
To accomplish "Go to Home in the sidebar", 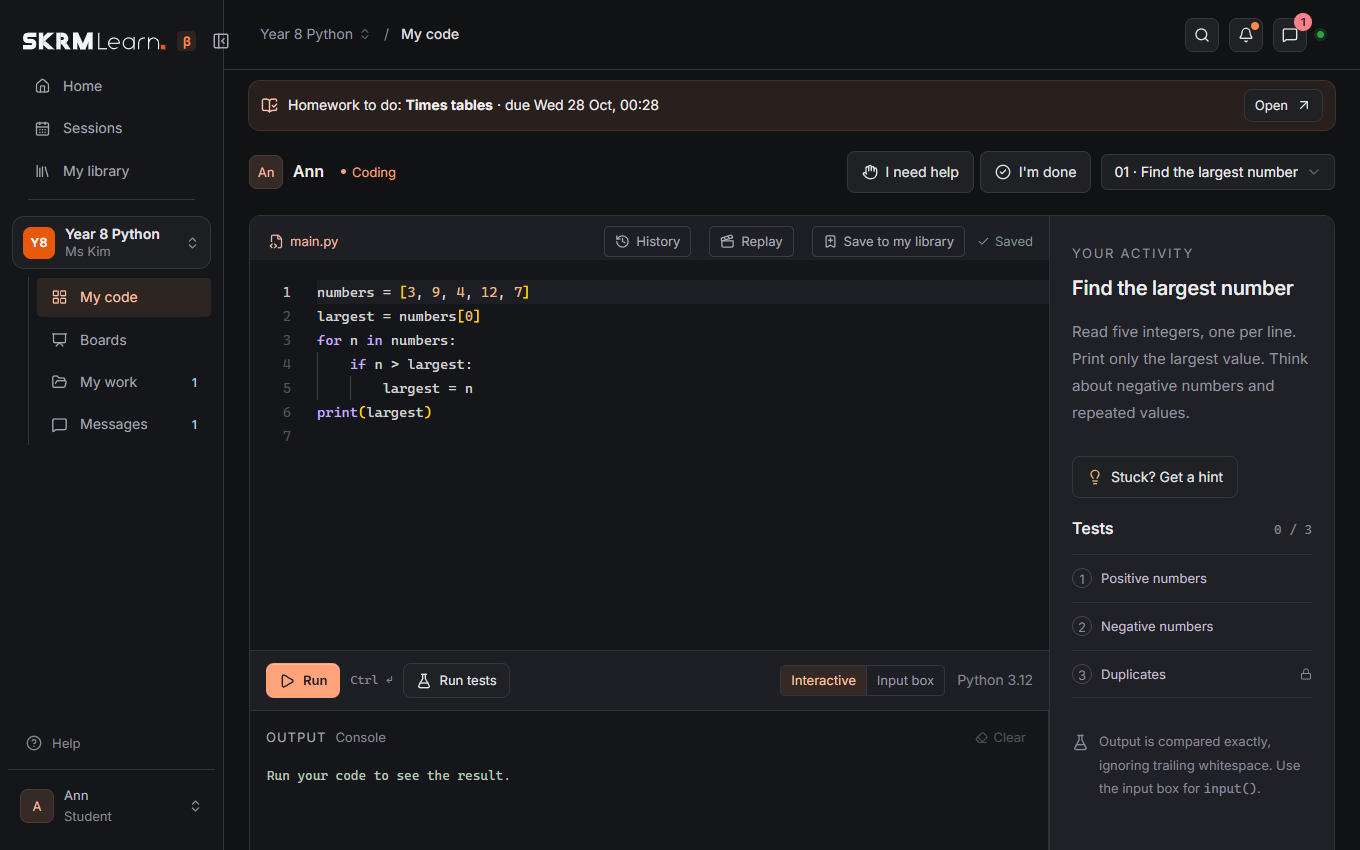I will (x=111, y=86).
